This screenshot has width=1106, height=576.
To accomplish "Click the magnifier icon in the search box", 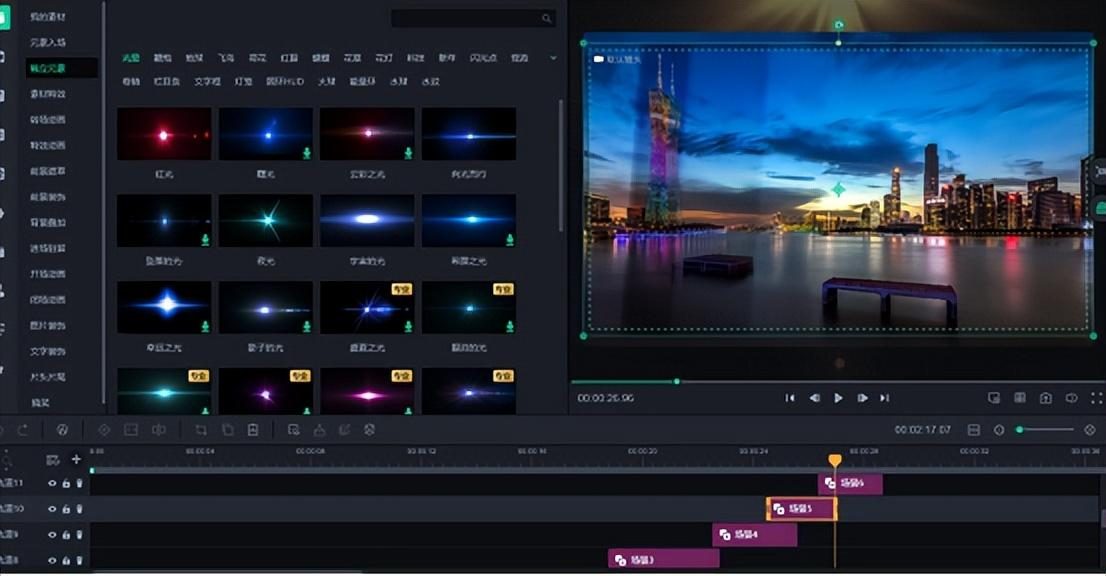I will coord(547,18).
